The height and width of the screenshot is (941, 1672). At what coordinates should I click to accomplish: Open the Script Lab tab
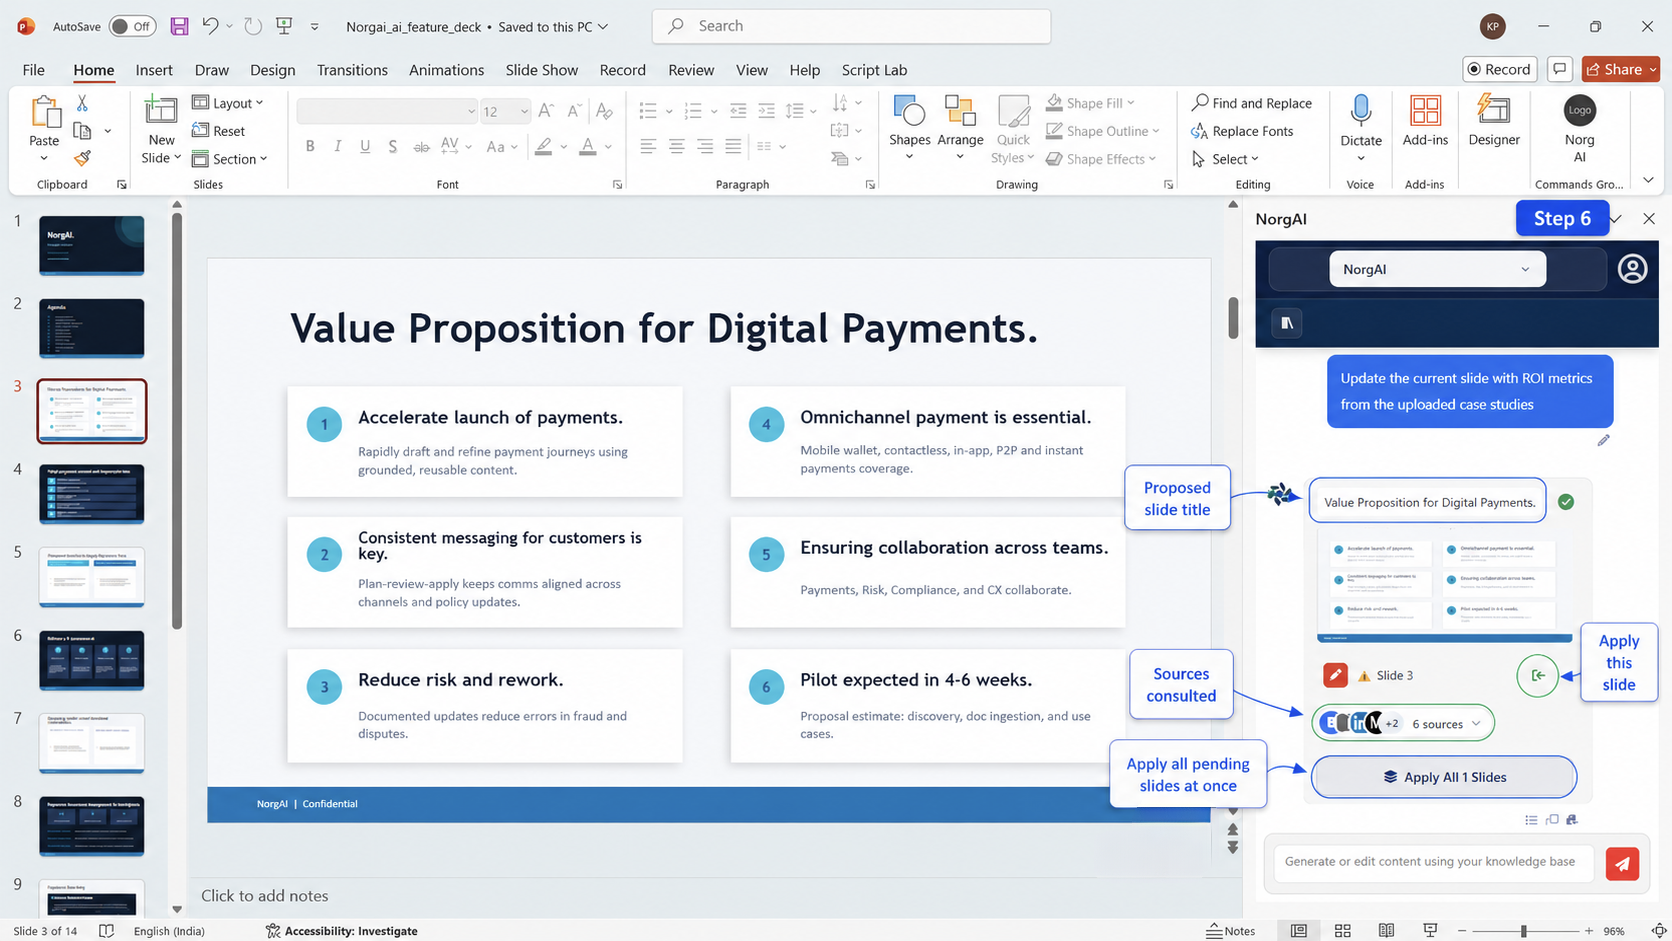pos(874,70)
